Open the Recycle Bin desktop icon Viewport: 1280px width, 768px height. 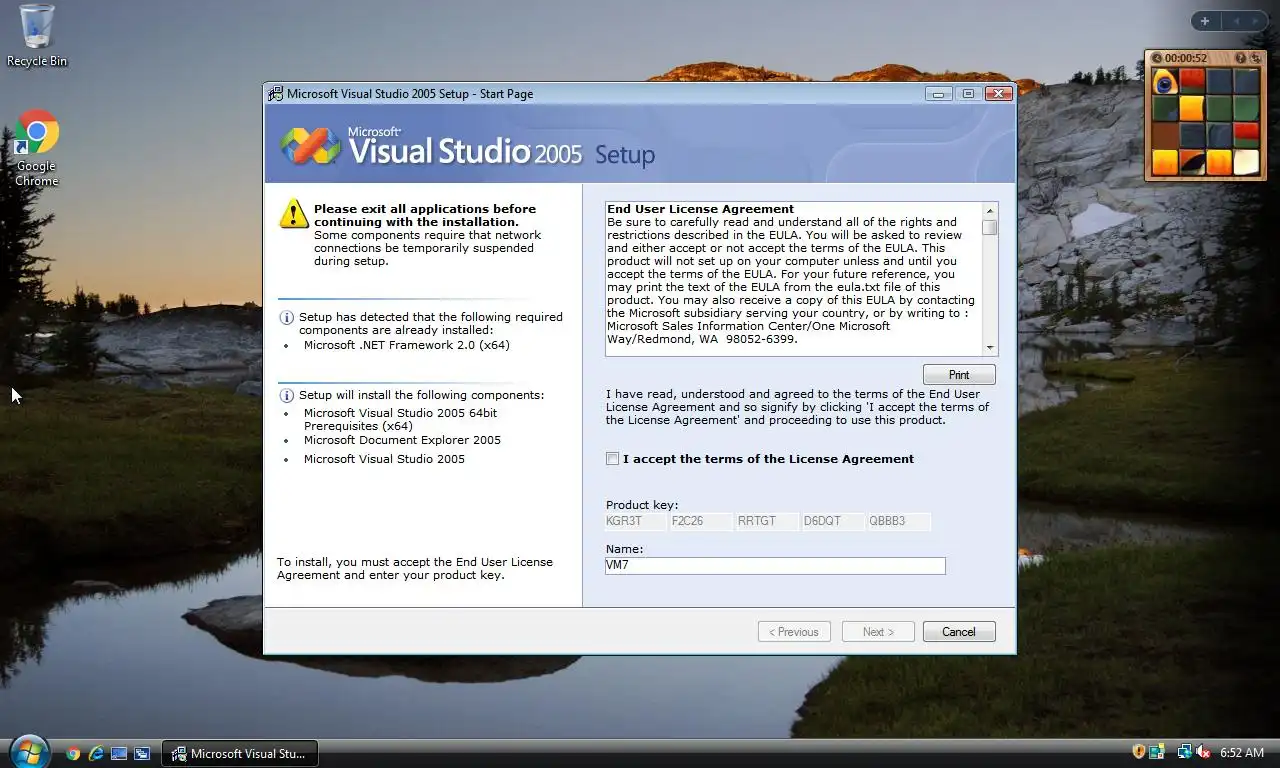36,35
